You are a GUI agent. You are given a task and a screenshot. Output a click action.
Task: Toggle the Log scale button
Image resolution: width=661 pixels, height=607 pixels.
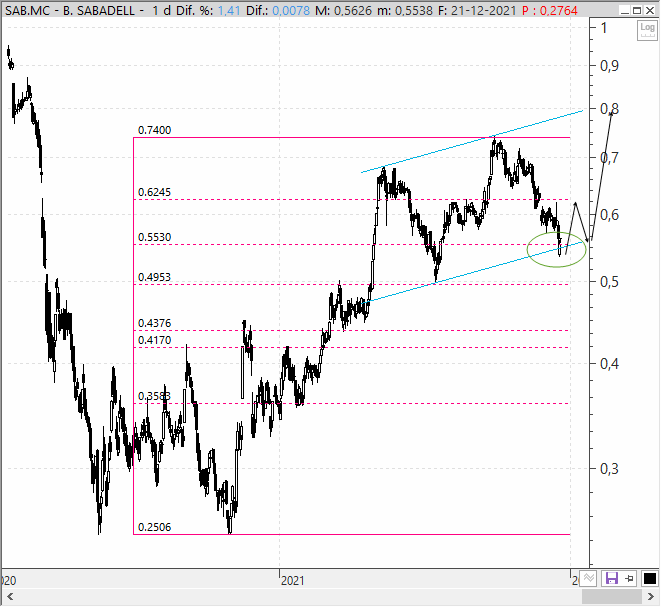(x=647, y=30)
